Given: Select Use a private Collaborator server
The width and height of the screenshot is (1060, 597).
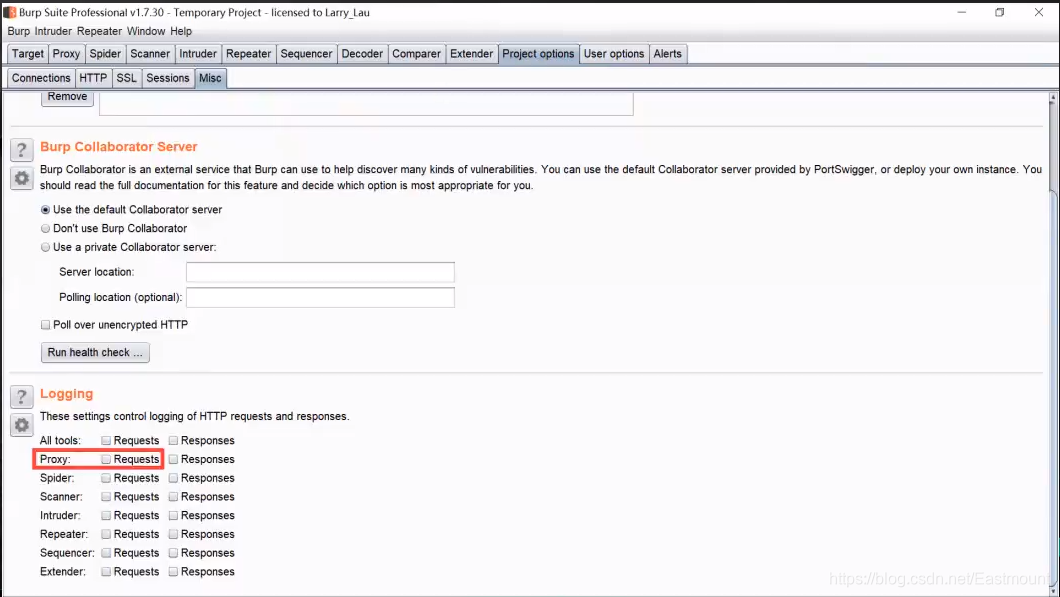Looking at the screenshot, I should click(x=45, y=247).
